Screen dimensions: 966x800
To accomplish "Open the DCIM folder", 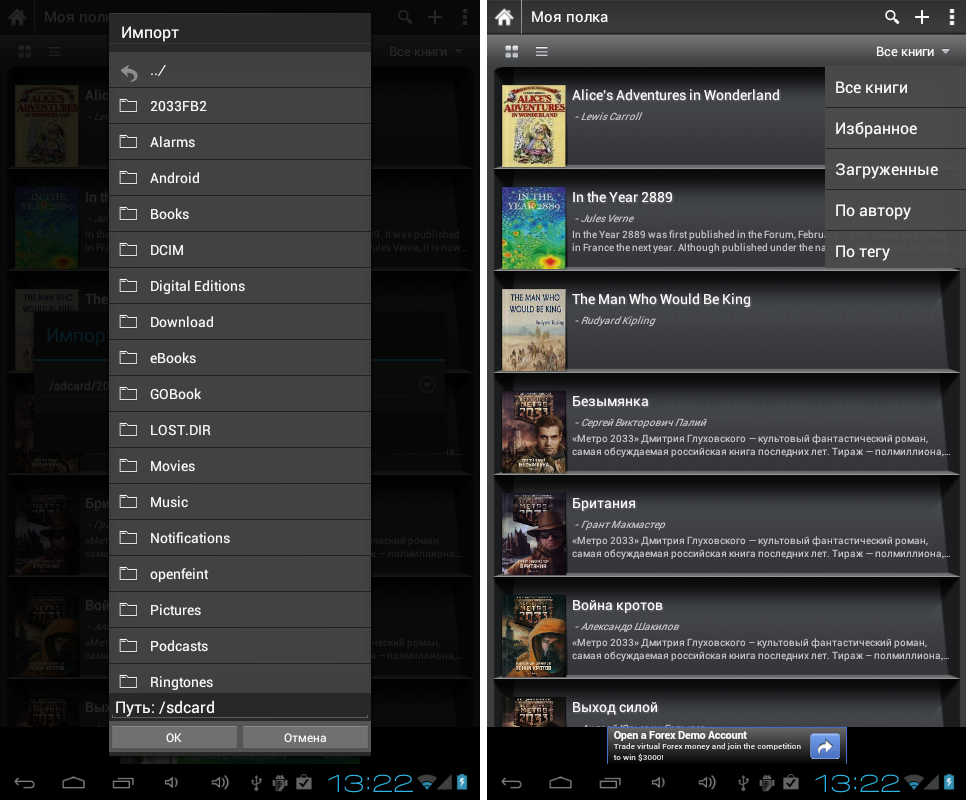I will 240,250.
